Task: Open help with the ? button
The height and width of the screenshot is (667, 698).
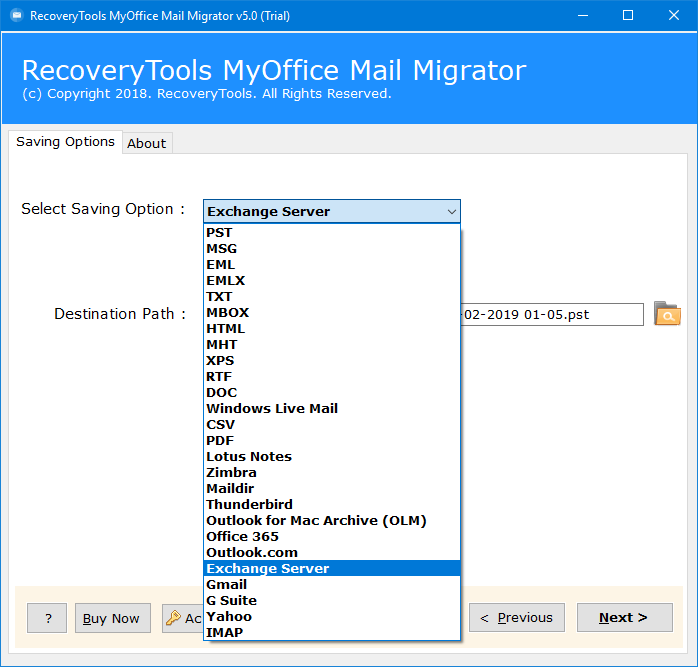Action: tap(47, 618)
